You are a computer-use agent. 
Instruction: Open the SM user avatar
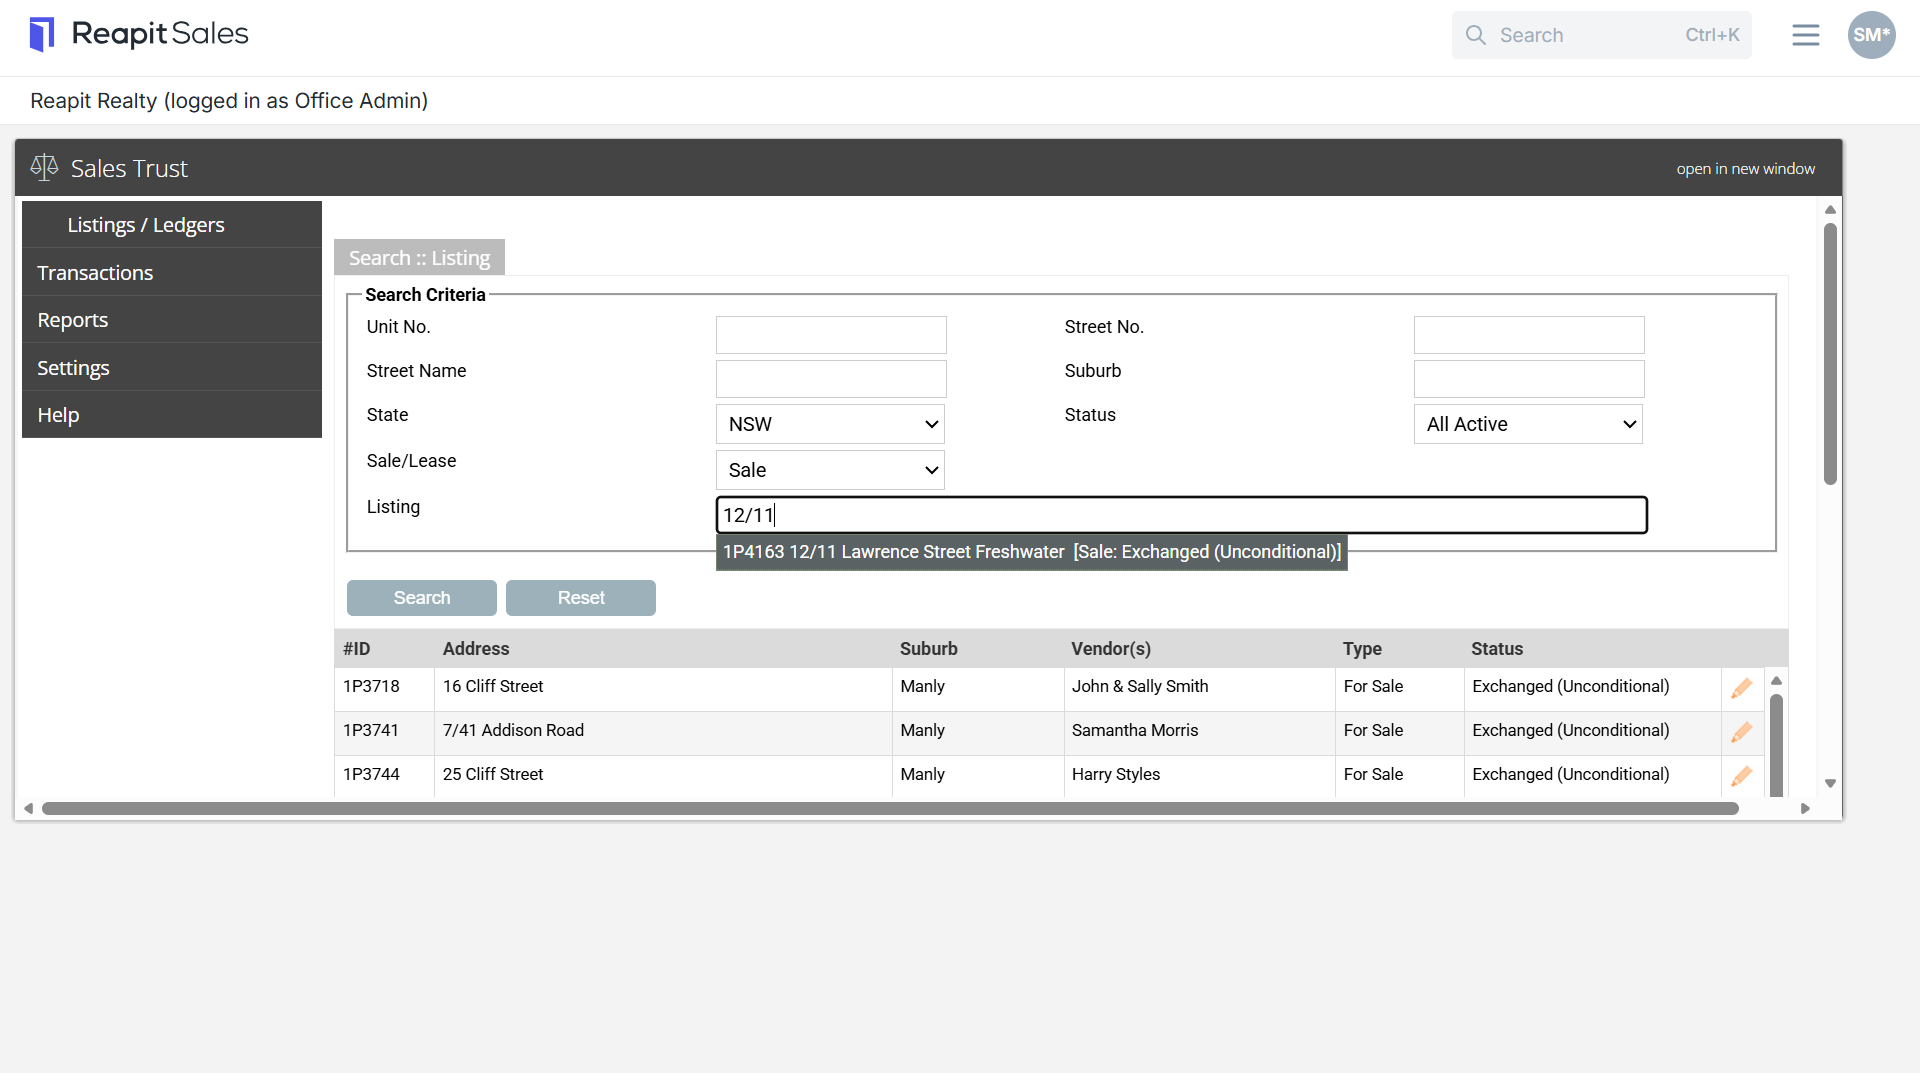click(1871, 35)
